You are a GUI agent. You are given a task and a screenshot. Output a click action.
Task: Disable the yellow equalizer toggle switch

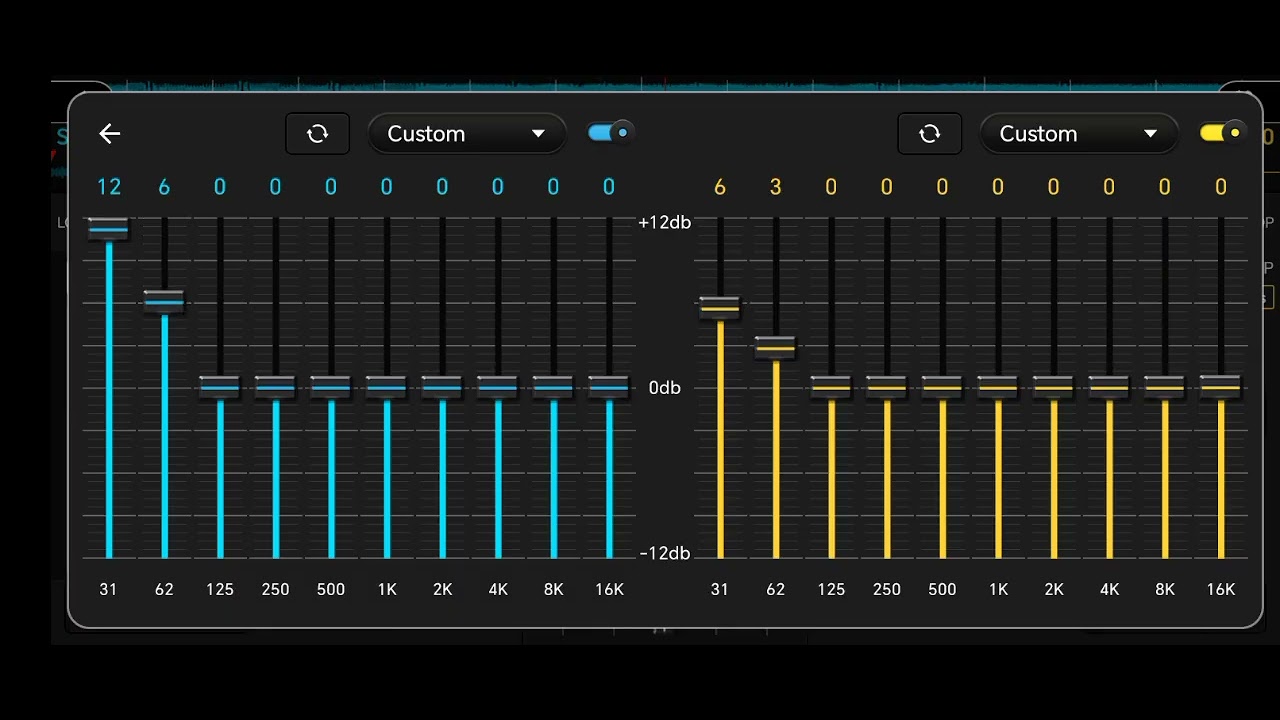[1222, 132]
